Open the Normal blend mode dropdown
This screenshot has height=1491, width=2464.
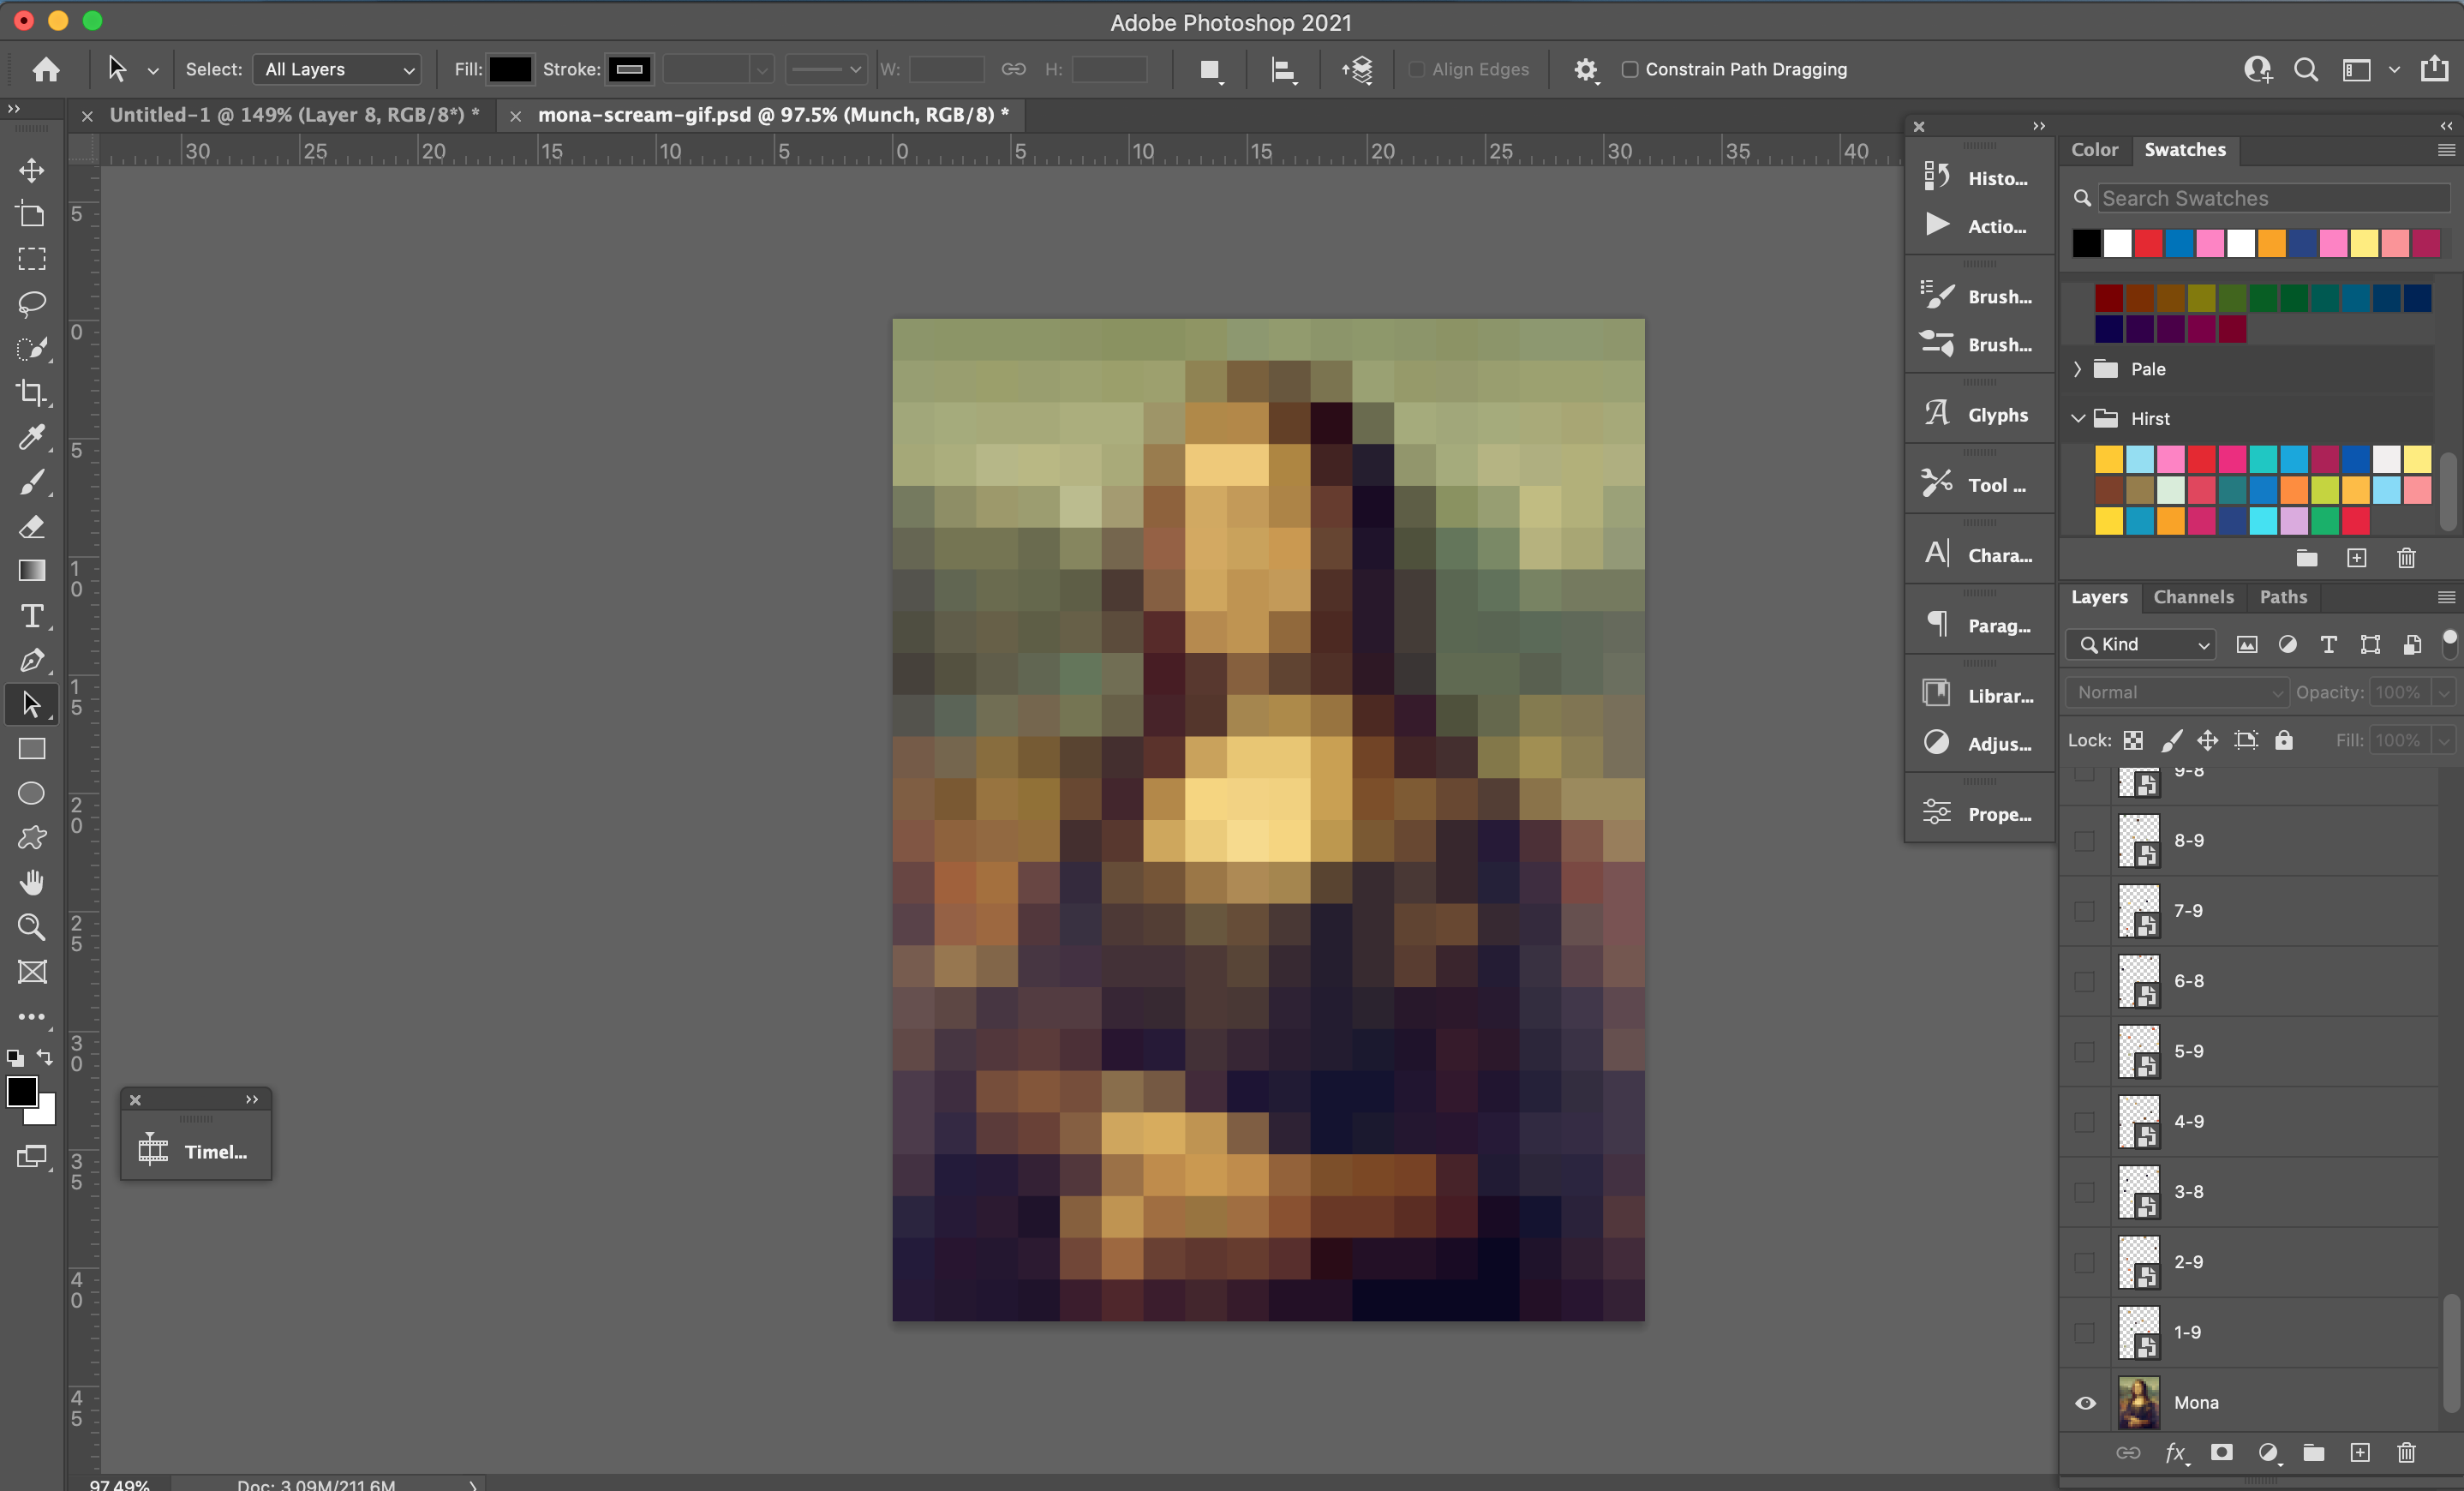(2176, 692)
